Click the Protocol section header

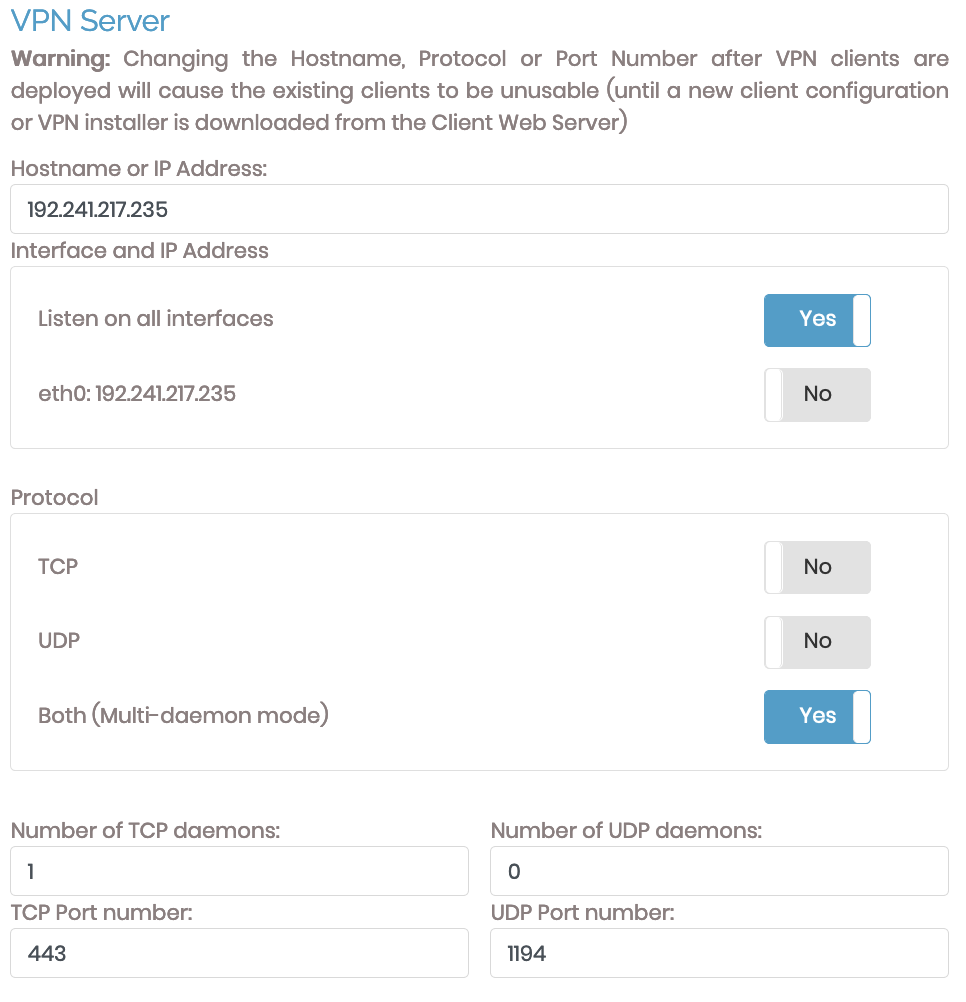54,497
